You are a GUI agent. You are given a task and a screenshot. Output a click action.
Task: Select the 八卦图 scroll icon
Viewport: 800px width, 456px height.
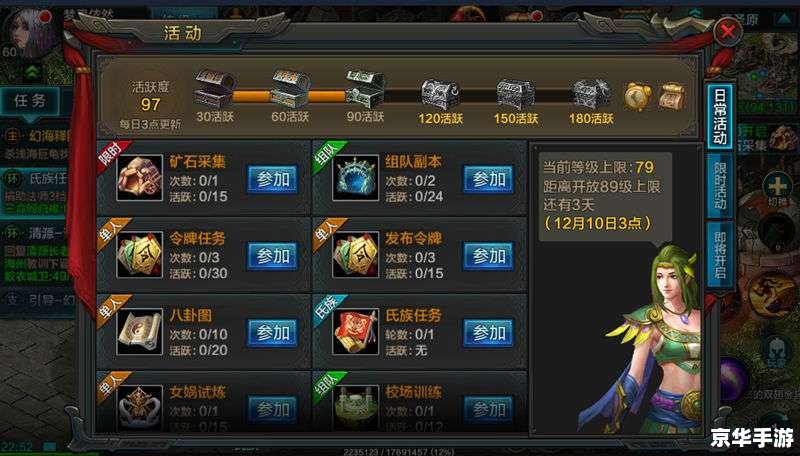point(139,332)
